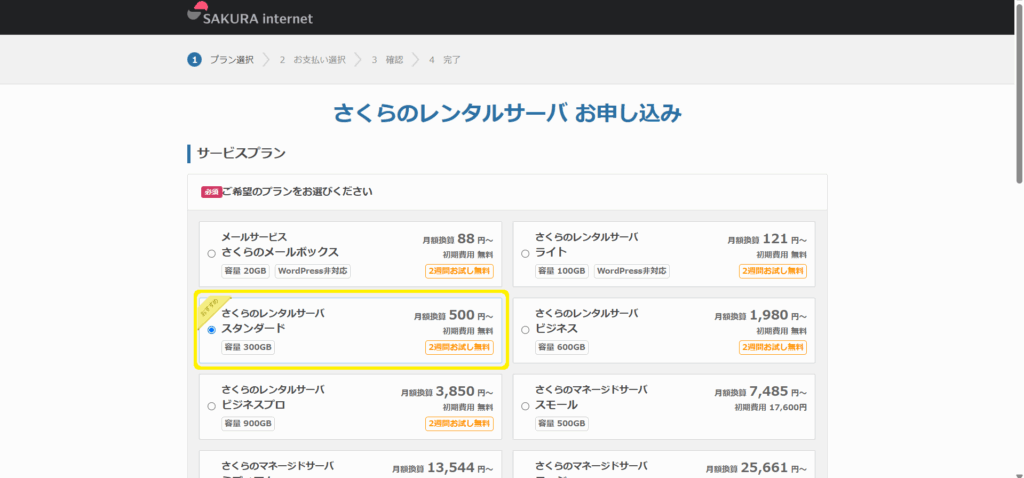Click the plan card priced 13,544円
This screenshot has width=1024, height=478.
point(350,466)
